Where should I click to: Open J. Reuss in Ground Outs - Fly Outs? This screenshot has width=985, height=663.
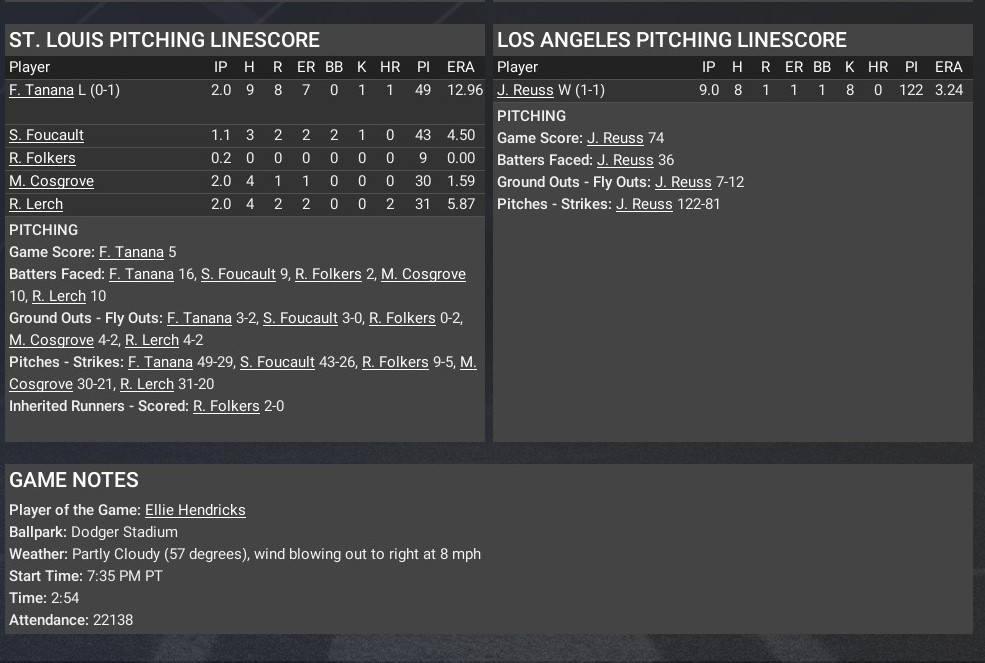pos(683,182)
